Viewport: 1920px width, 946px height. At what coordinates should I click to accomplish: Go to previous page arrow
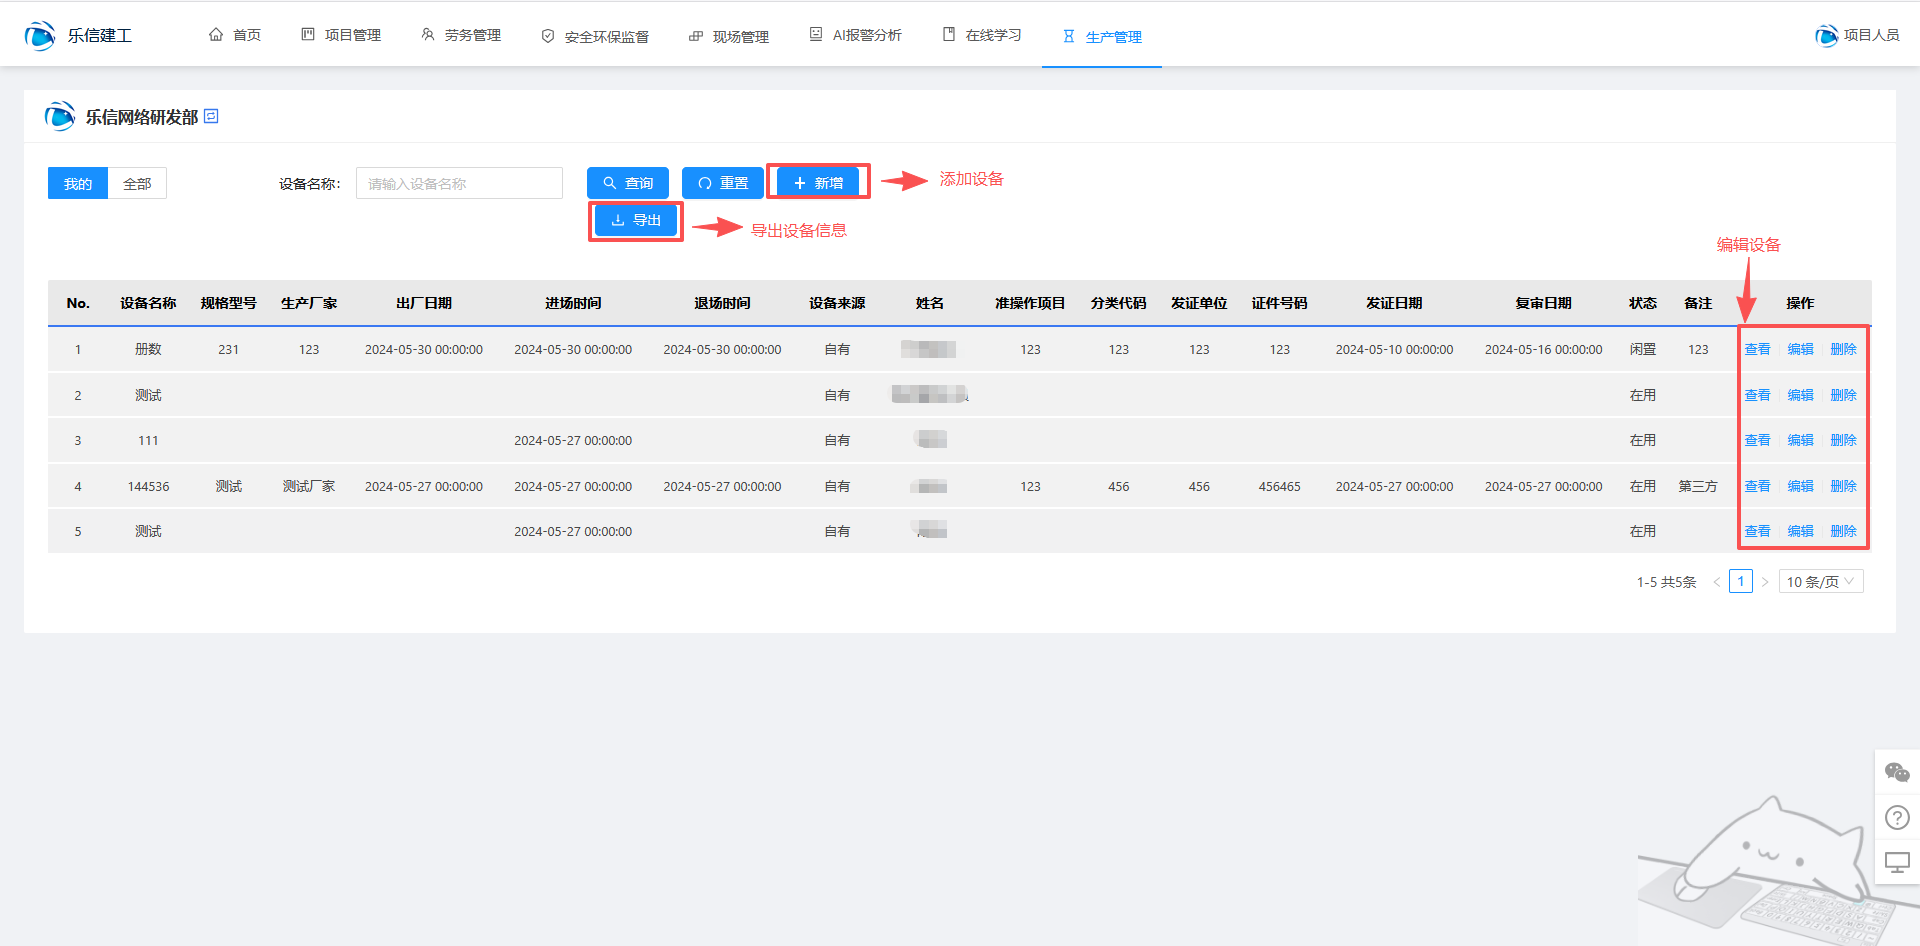1717,582
